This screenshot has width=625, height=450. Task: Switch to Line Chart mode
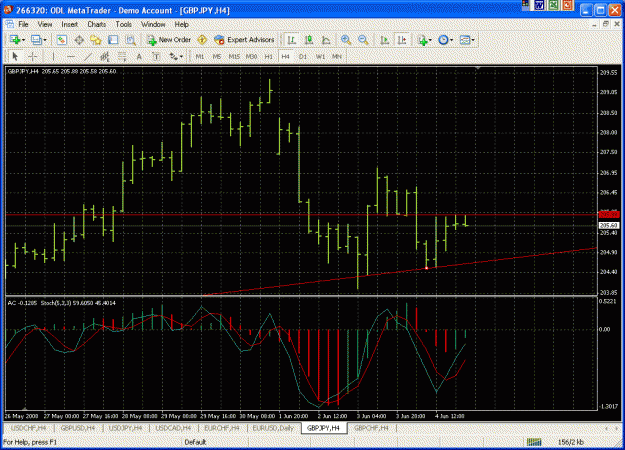point(326,40)
